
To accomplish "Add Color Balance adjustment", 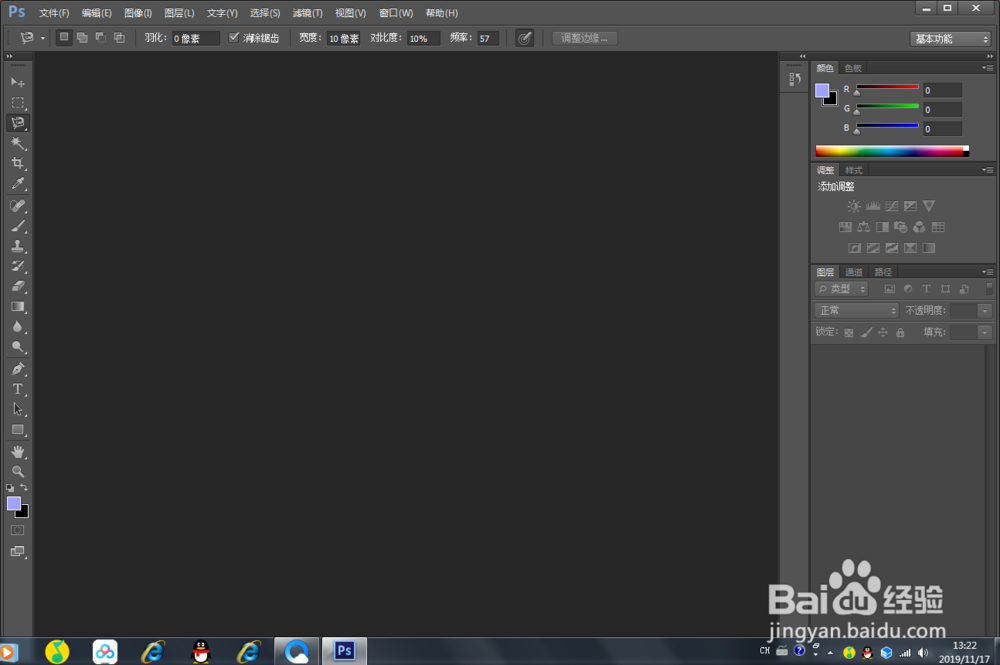I will (x=864, y=227).
